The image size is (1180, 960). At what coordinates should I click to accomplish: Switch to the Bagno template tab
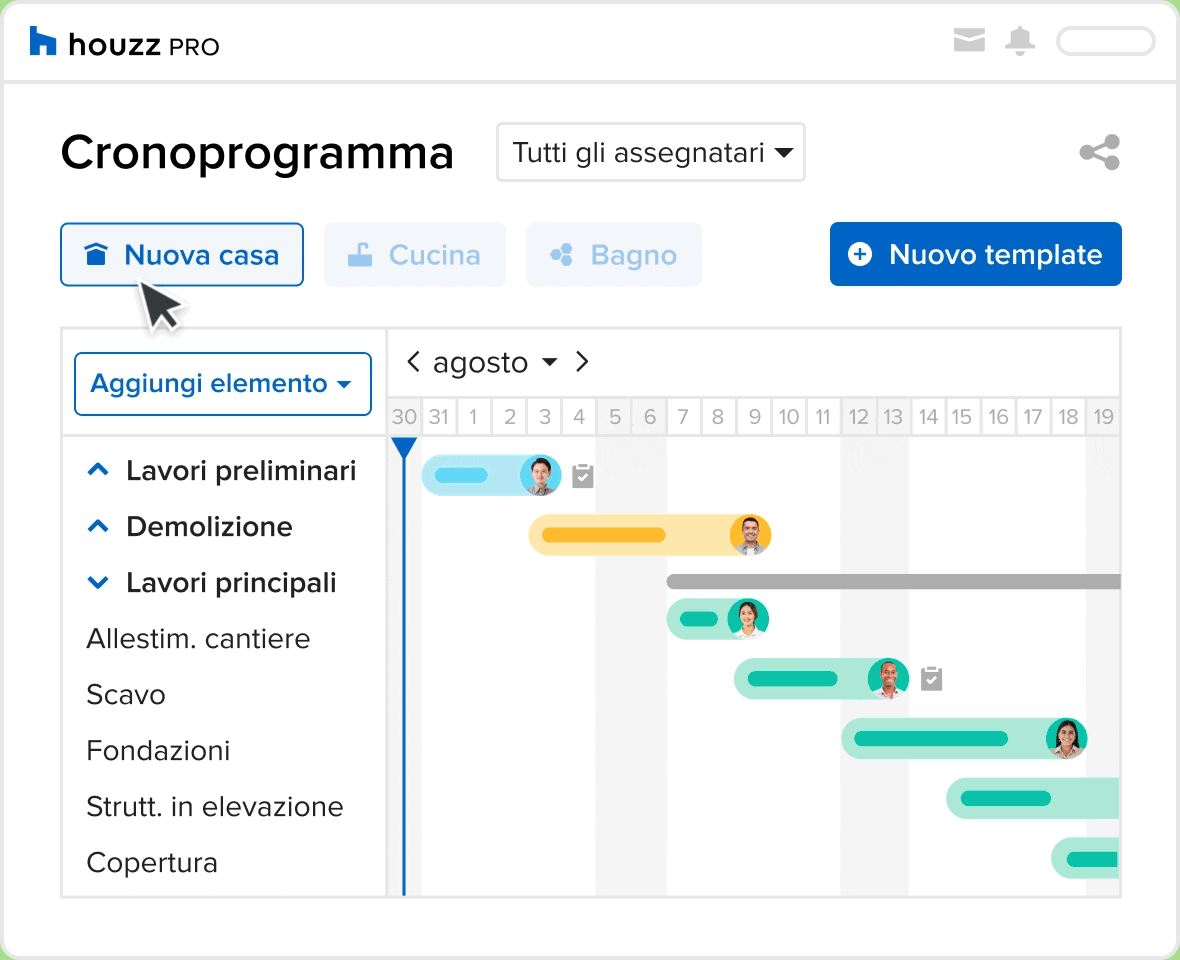coord(613,255)
